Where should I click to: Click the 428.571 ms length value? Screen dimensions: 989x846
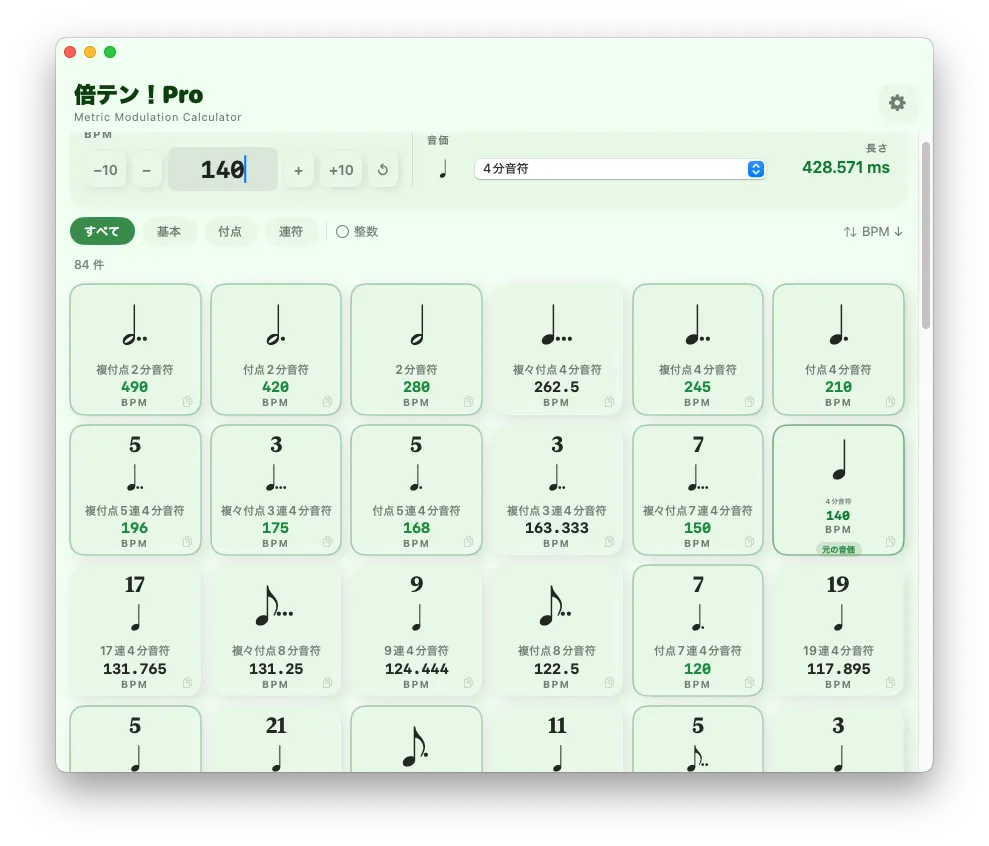coord(846,167)
